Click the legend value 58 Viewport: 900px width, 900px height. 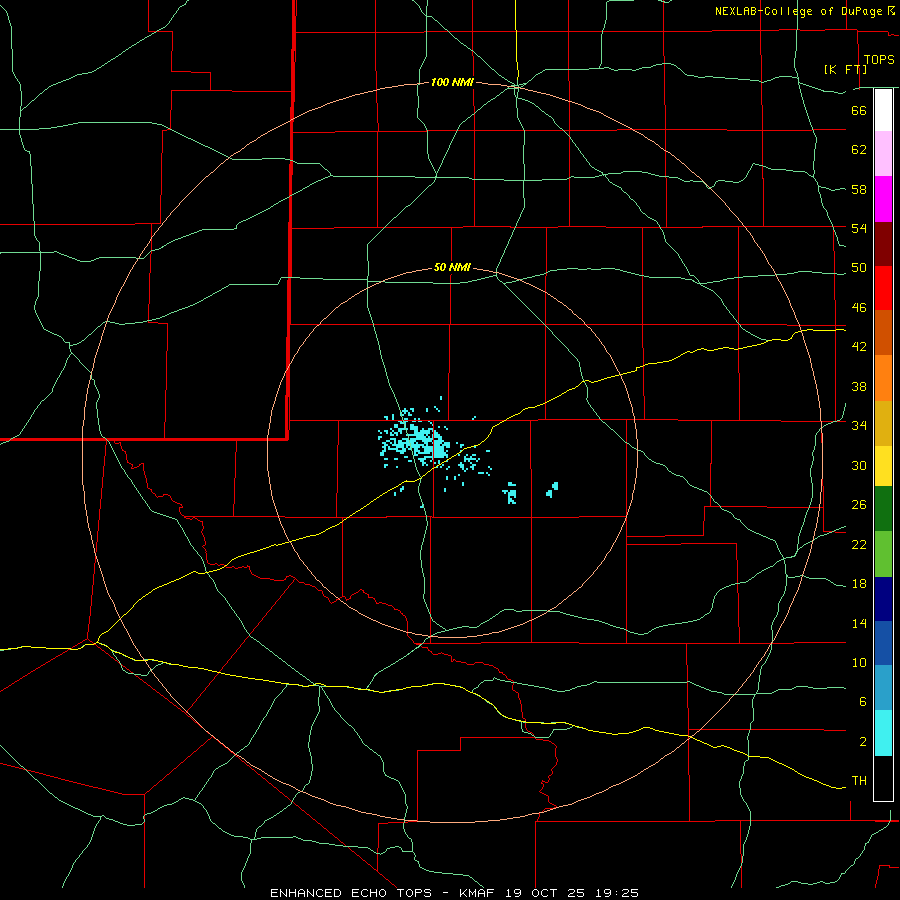(x=859, y=189)
